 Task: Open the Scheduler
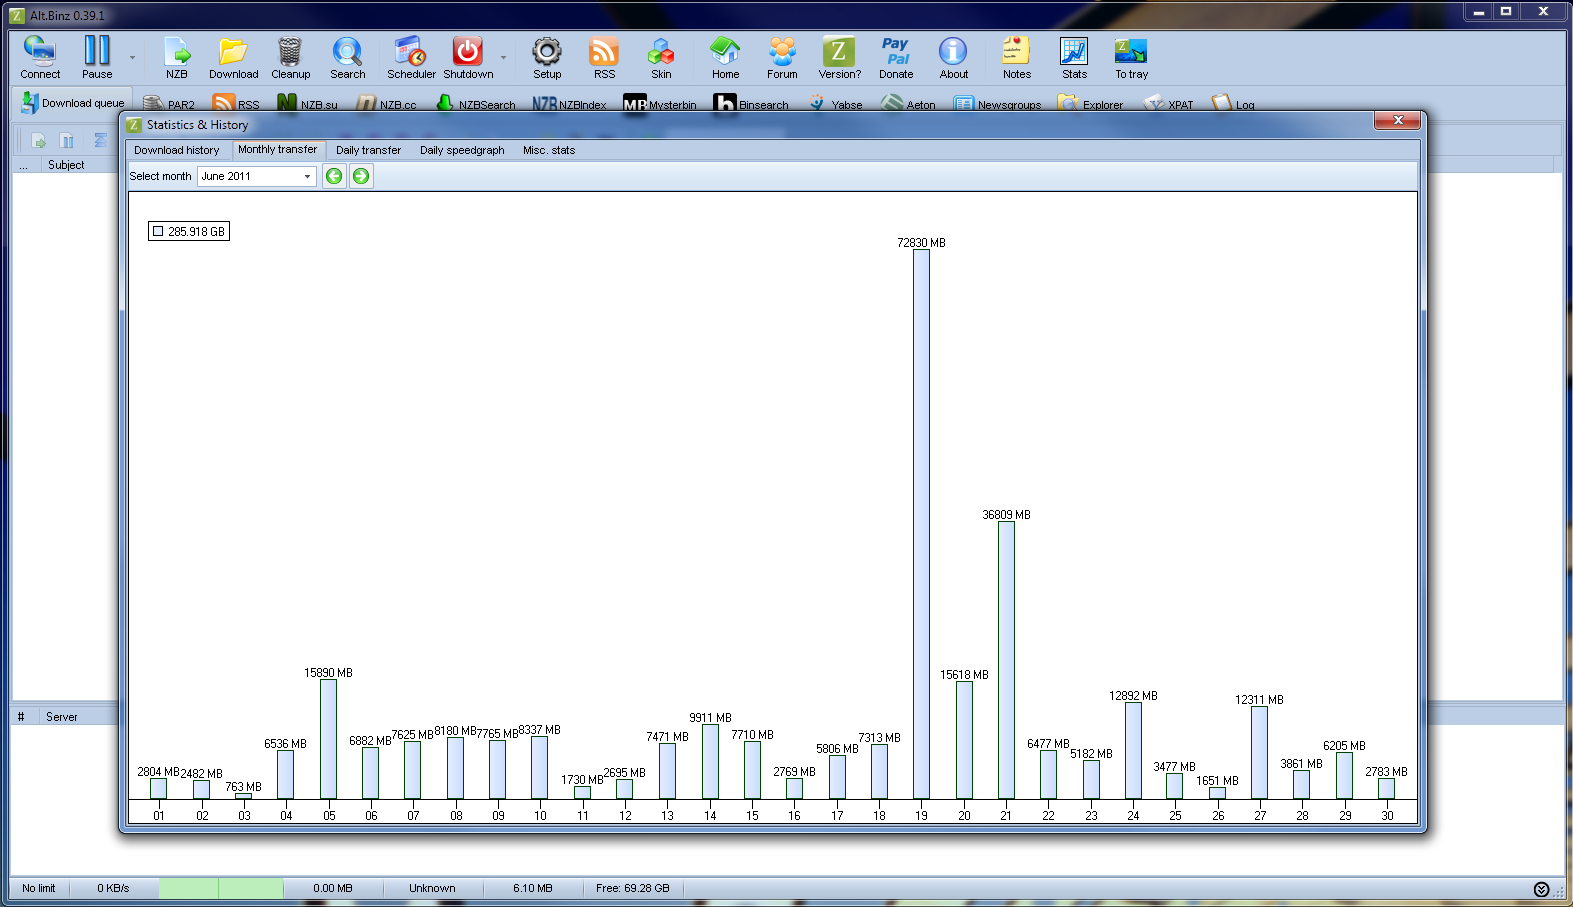click(411, 57)
